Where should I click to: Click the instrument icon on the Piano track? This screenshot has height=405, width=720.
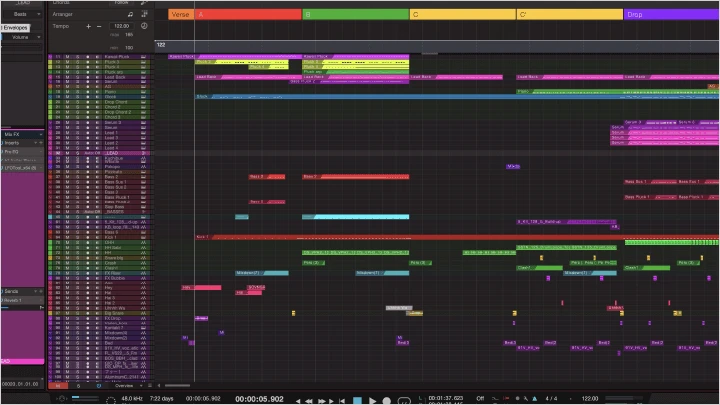click(143, 92)
